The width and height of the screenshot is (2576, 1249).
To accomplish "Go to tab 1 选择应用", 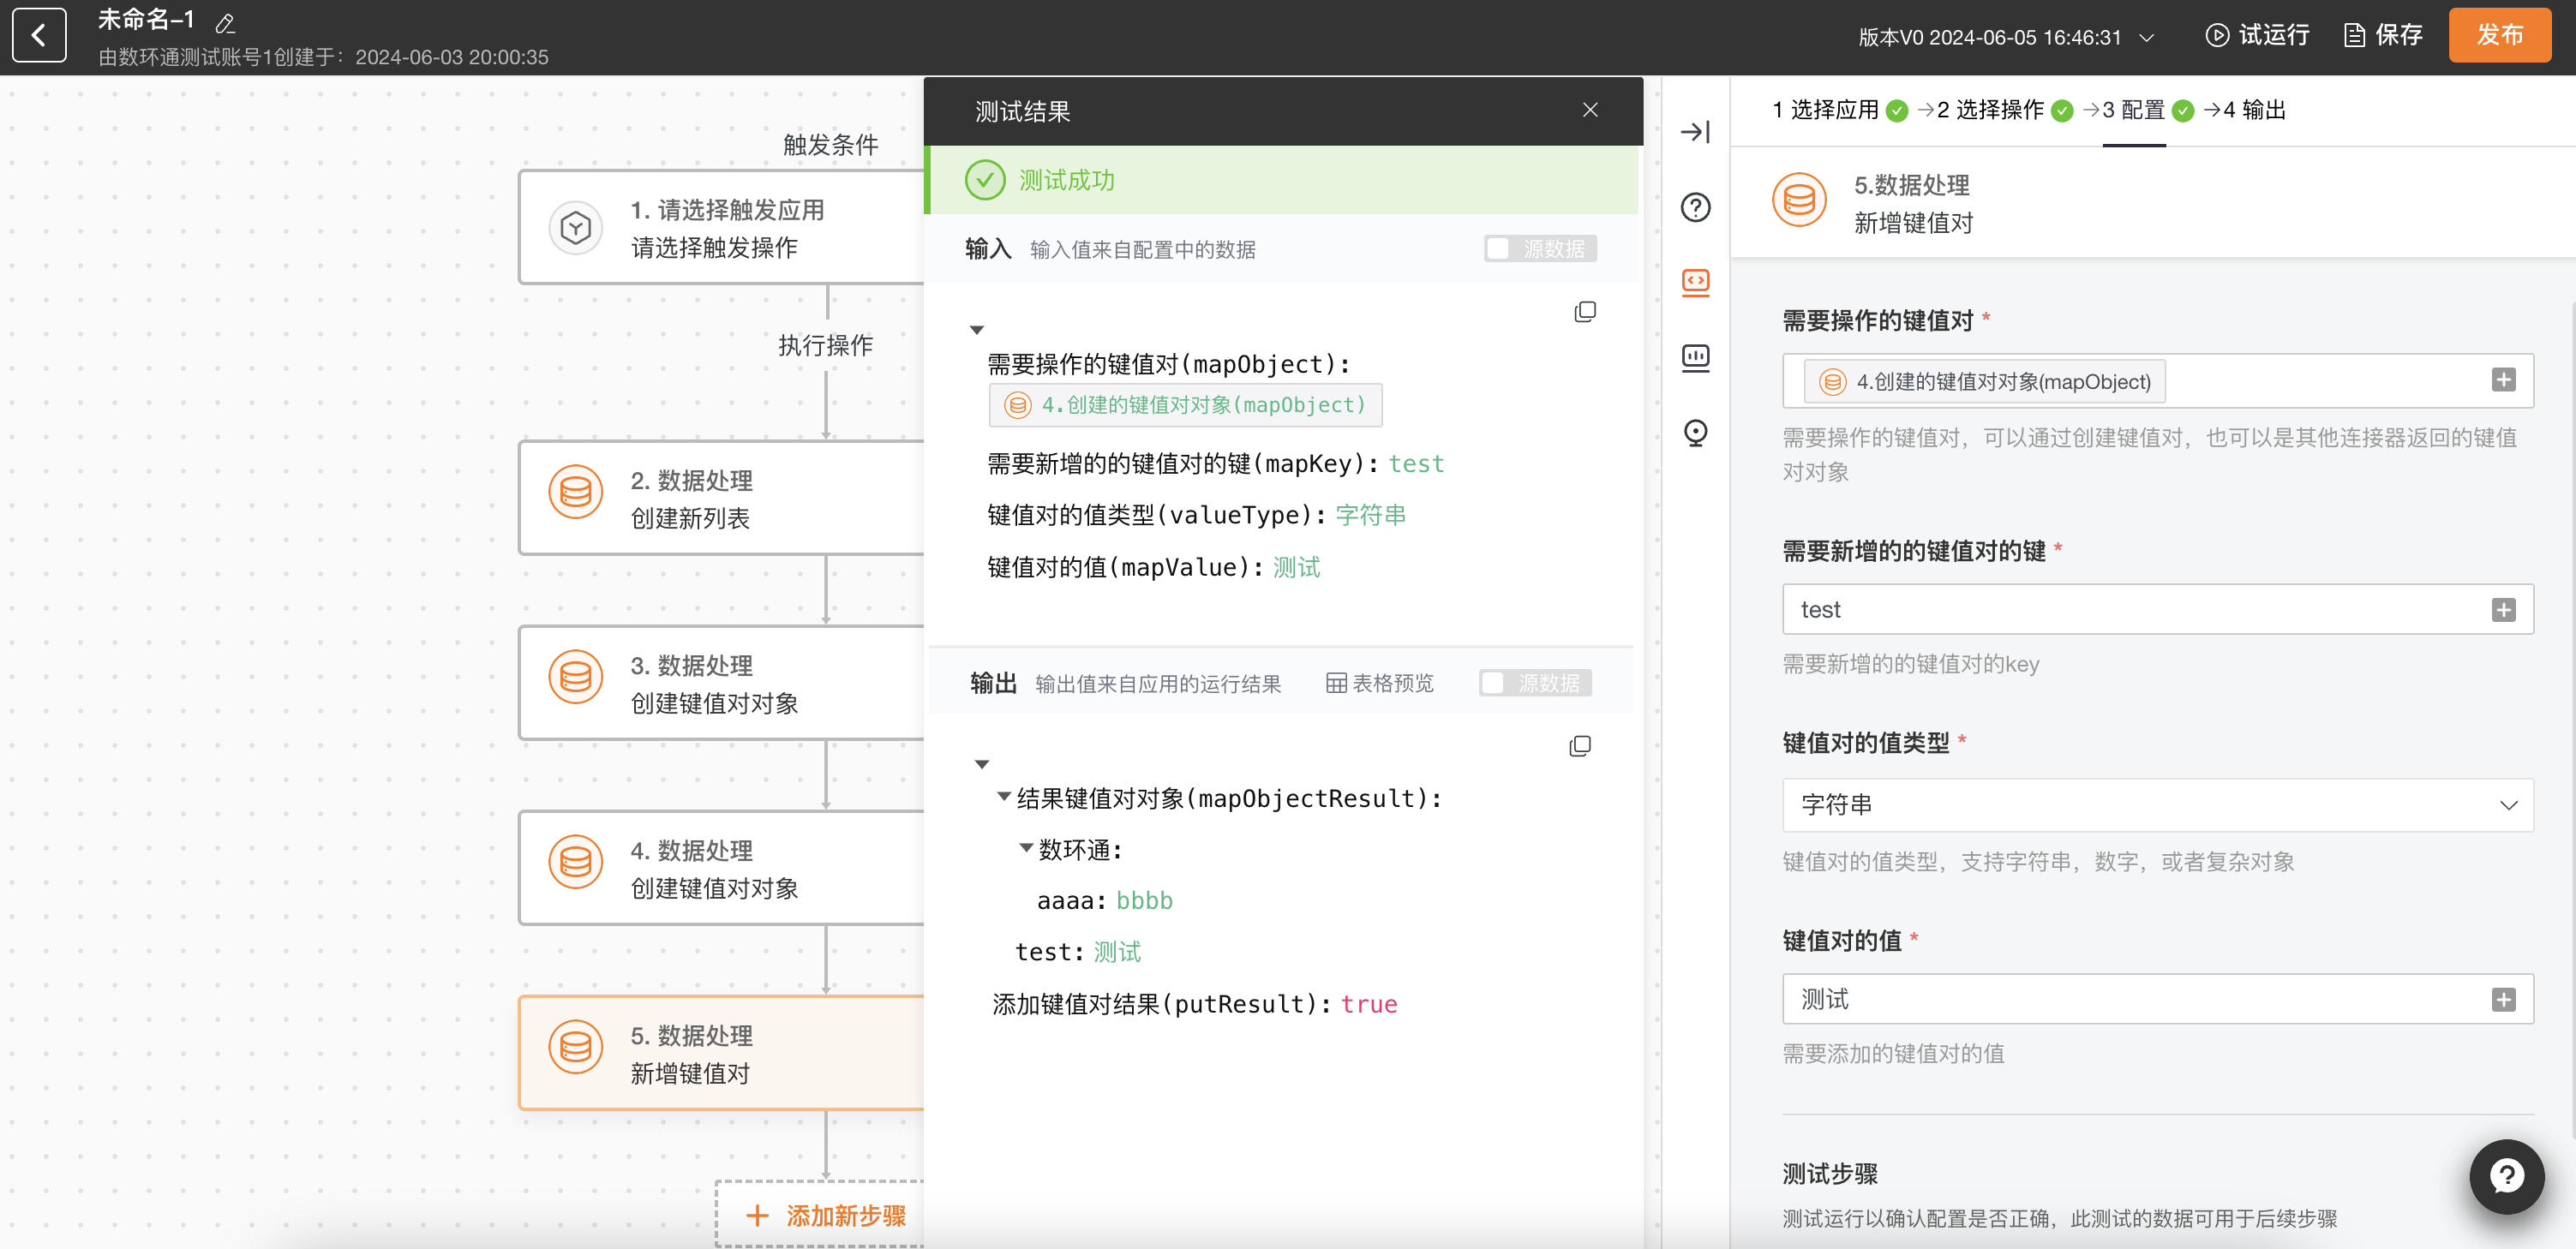I will [1839, 110].
